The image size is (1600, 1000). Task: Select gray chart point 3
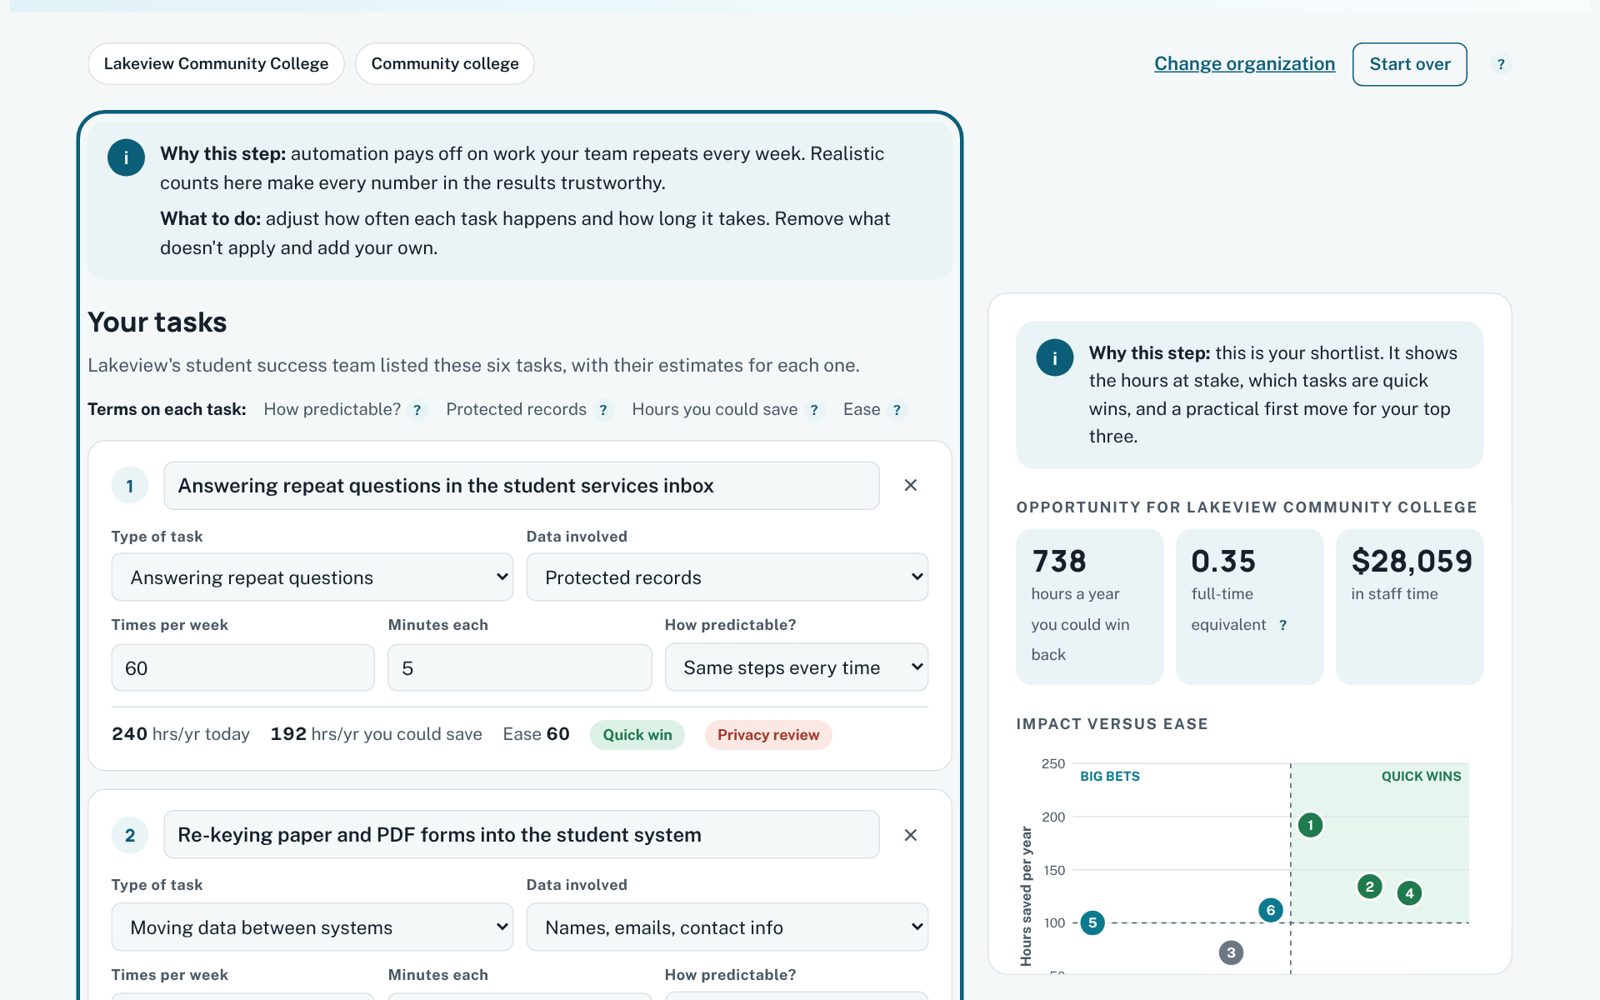pos(1231,952)
